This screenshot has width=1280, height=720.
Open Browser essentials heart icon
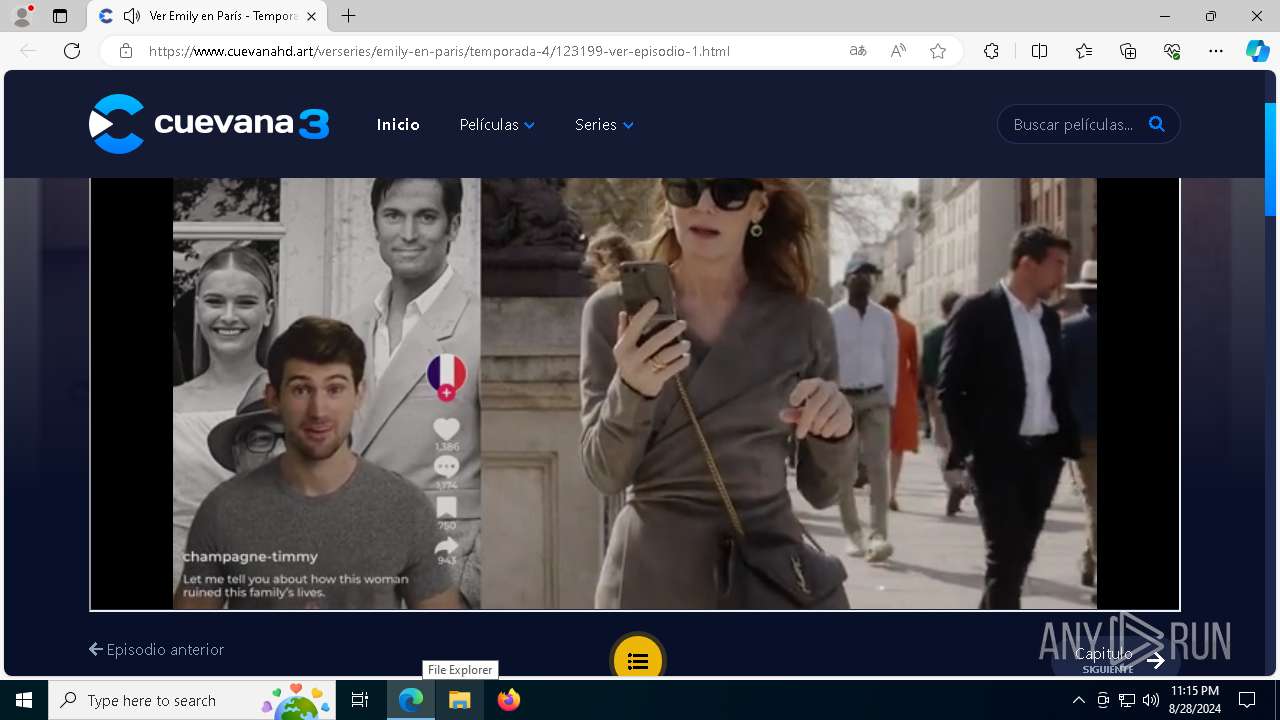coord(1172,51)
